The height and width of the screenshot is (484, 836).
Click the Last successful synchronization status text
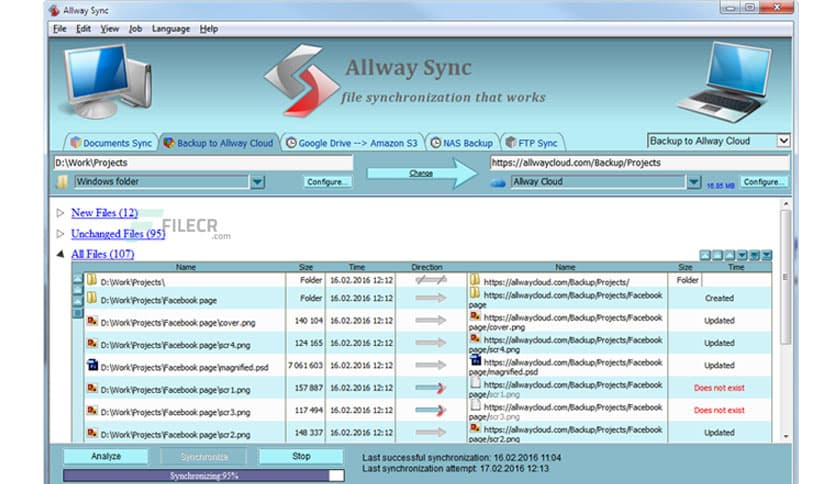(462, 457)
